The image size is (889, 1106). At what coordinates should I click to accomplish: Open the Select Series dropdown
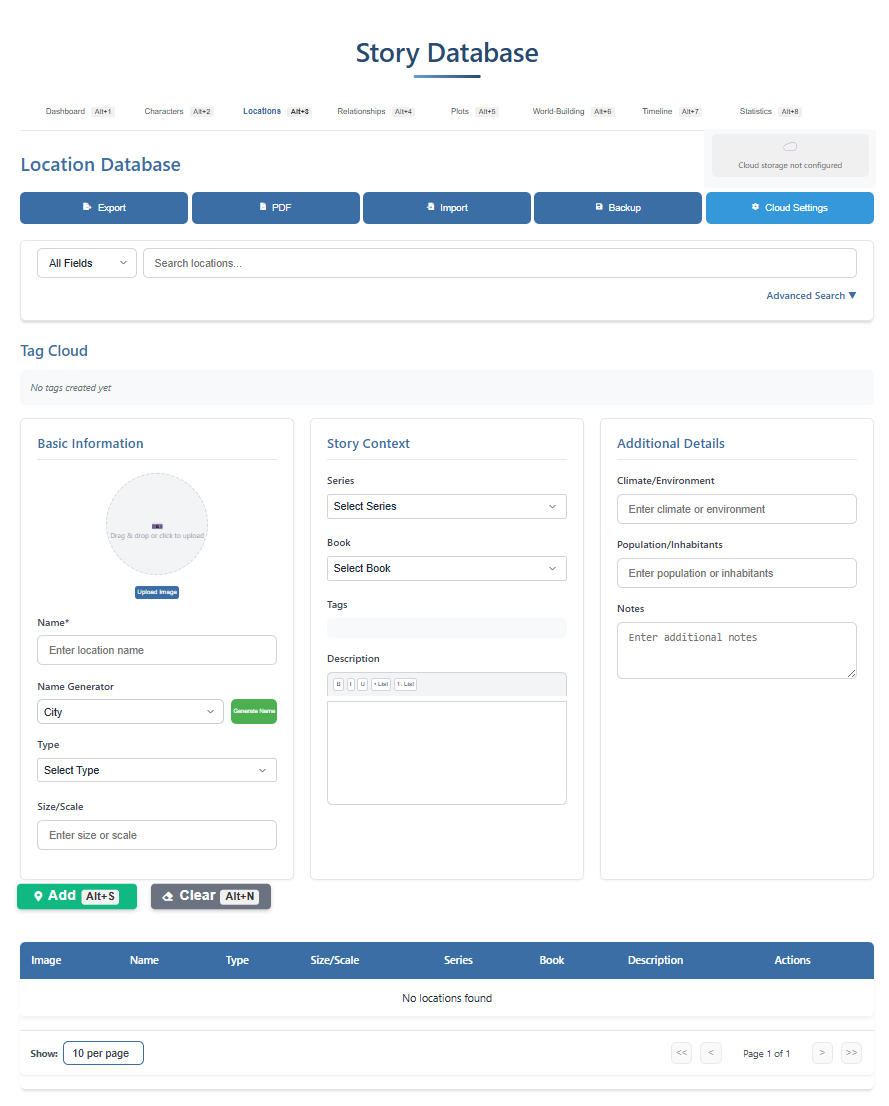[x=446, y=506]
